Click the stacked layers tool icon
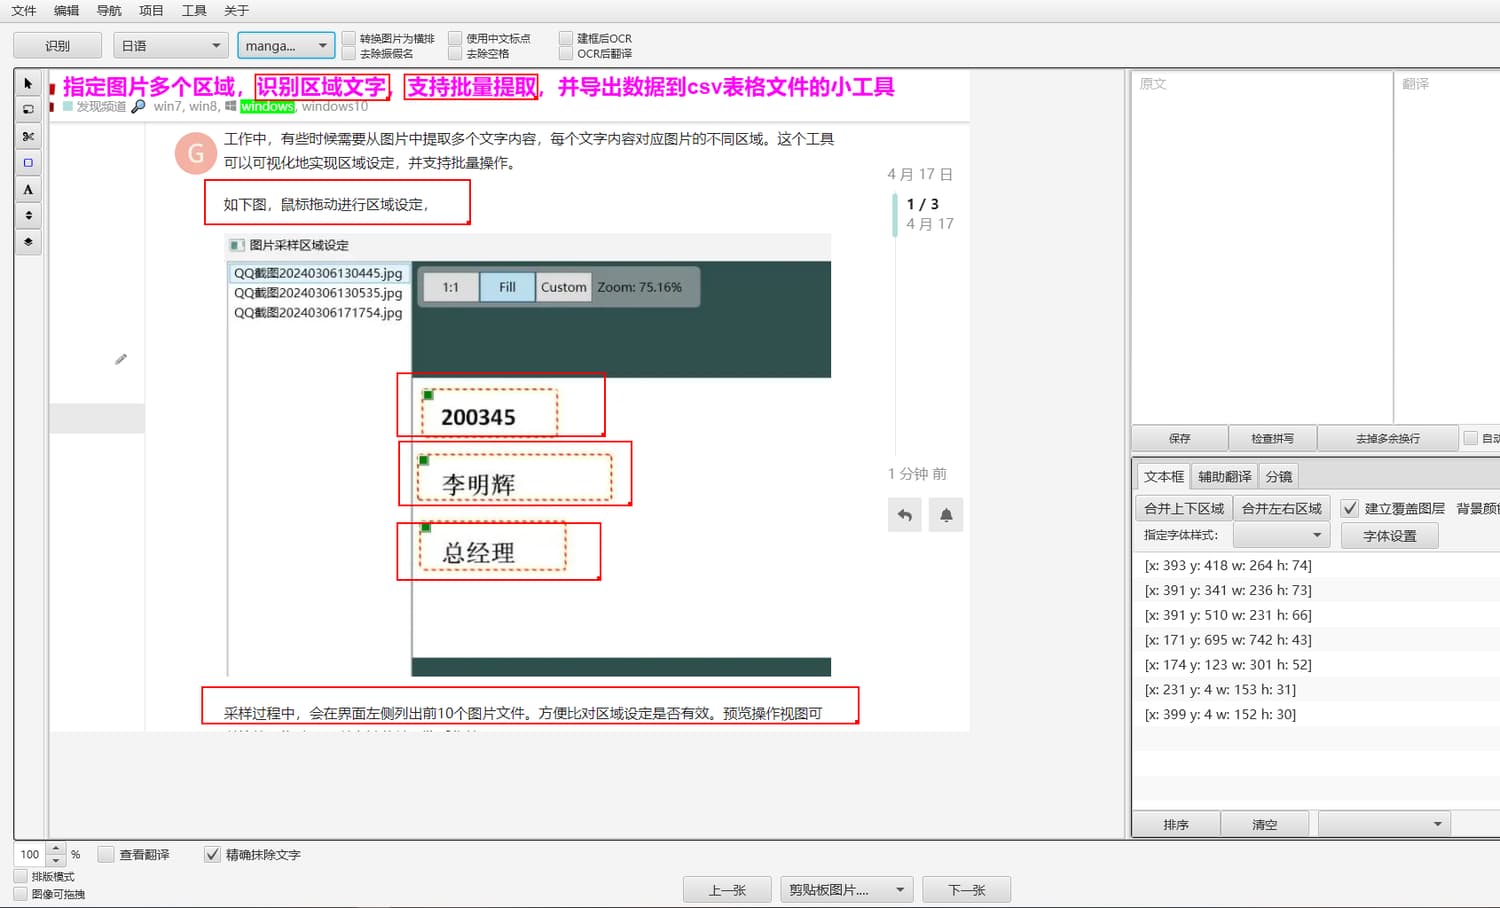Image resolution: width=1500 pixels, height=908 pixels. point(28,241)
